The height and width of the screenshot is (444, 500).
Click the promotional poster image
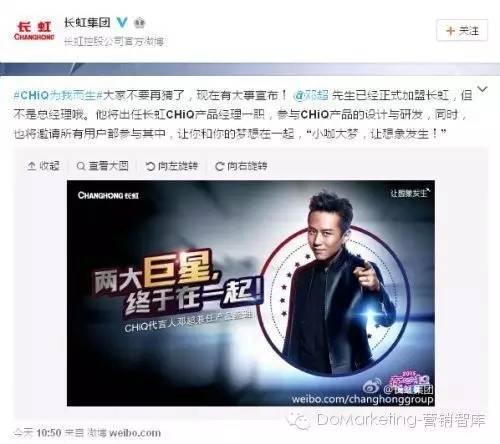(x=251, y=293)
